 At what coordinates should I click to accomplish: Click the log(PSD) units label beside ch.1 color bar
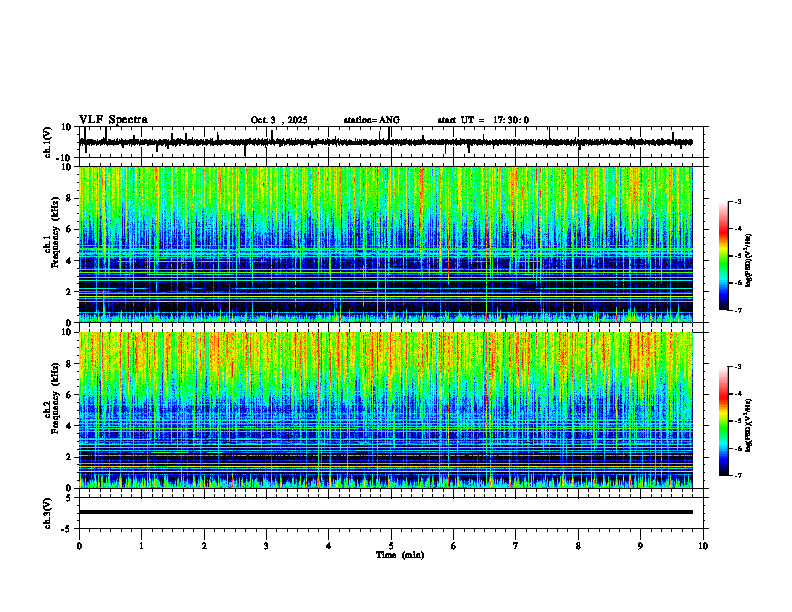click(748, 260)
